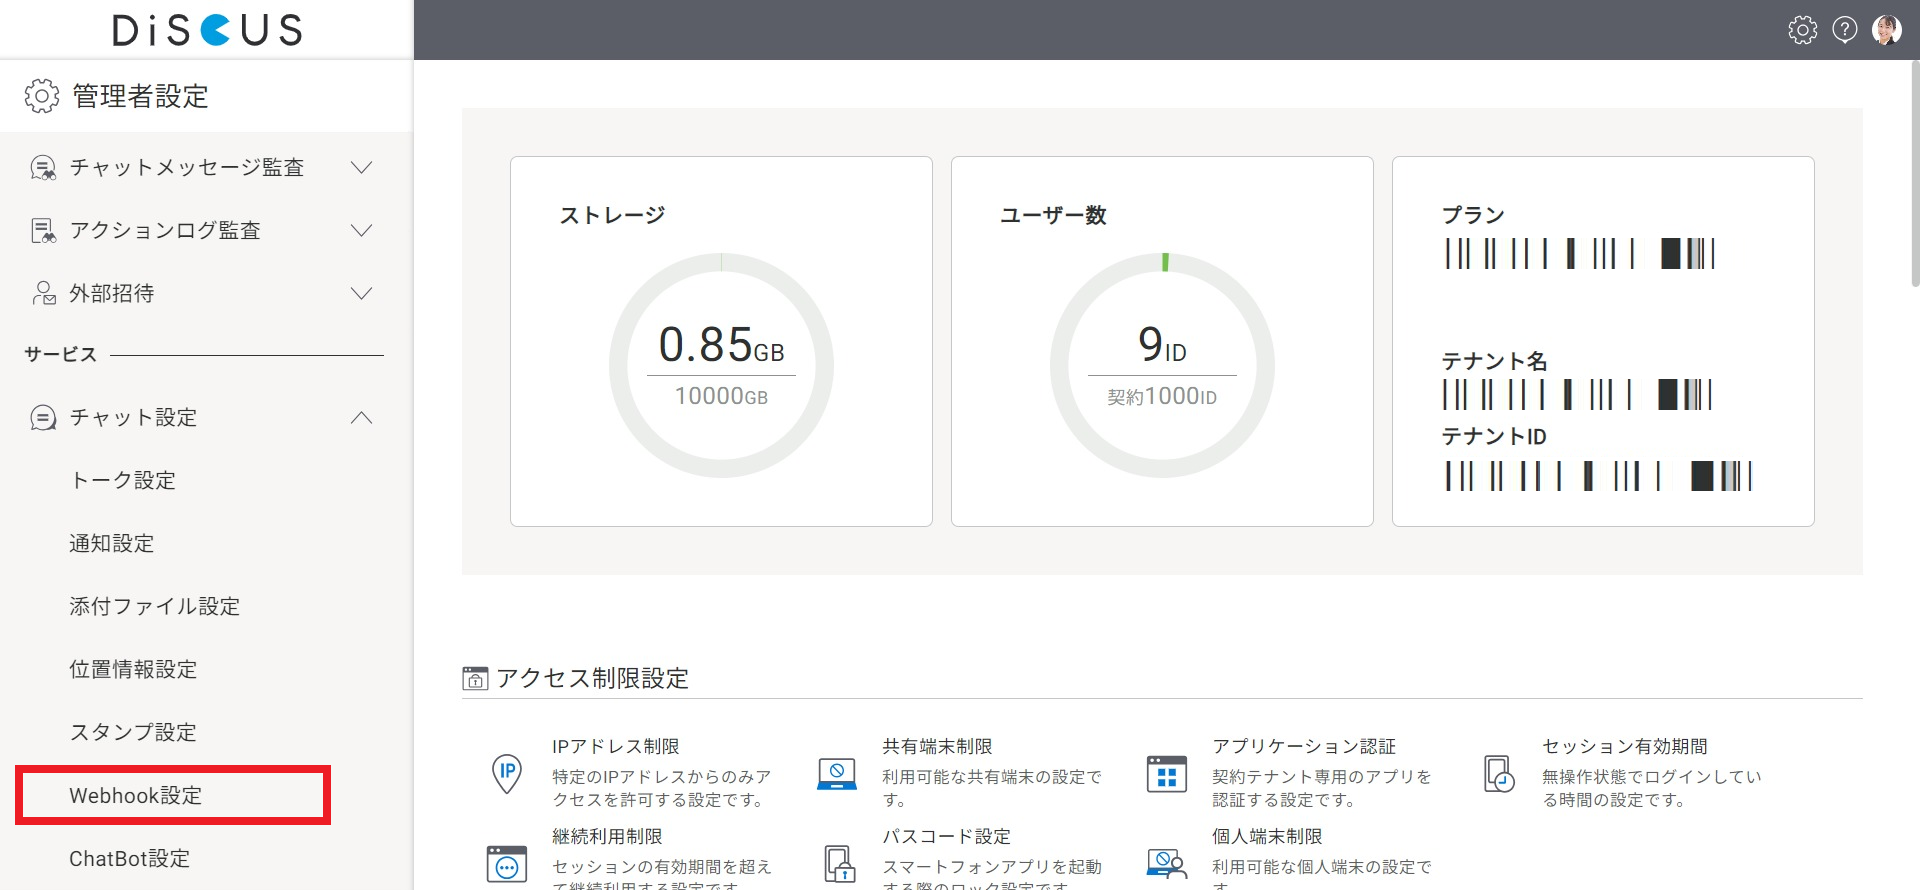
Task: Open トーク設定 menu item
Action: coord(123,481)
